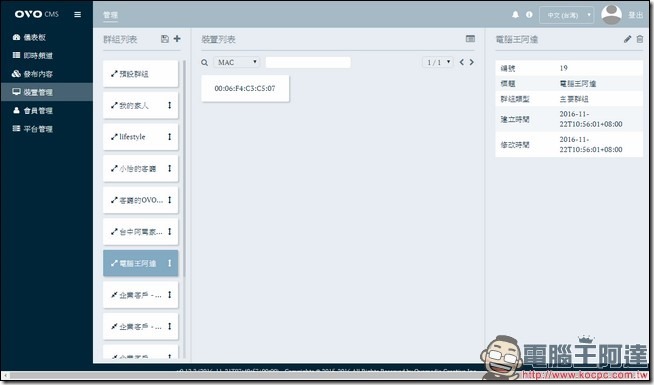Click the info circle icon
Screen dimensions: 654x385
click(529, 15)
